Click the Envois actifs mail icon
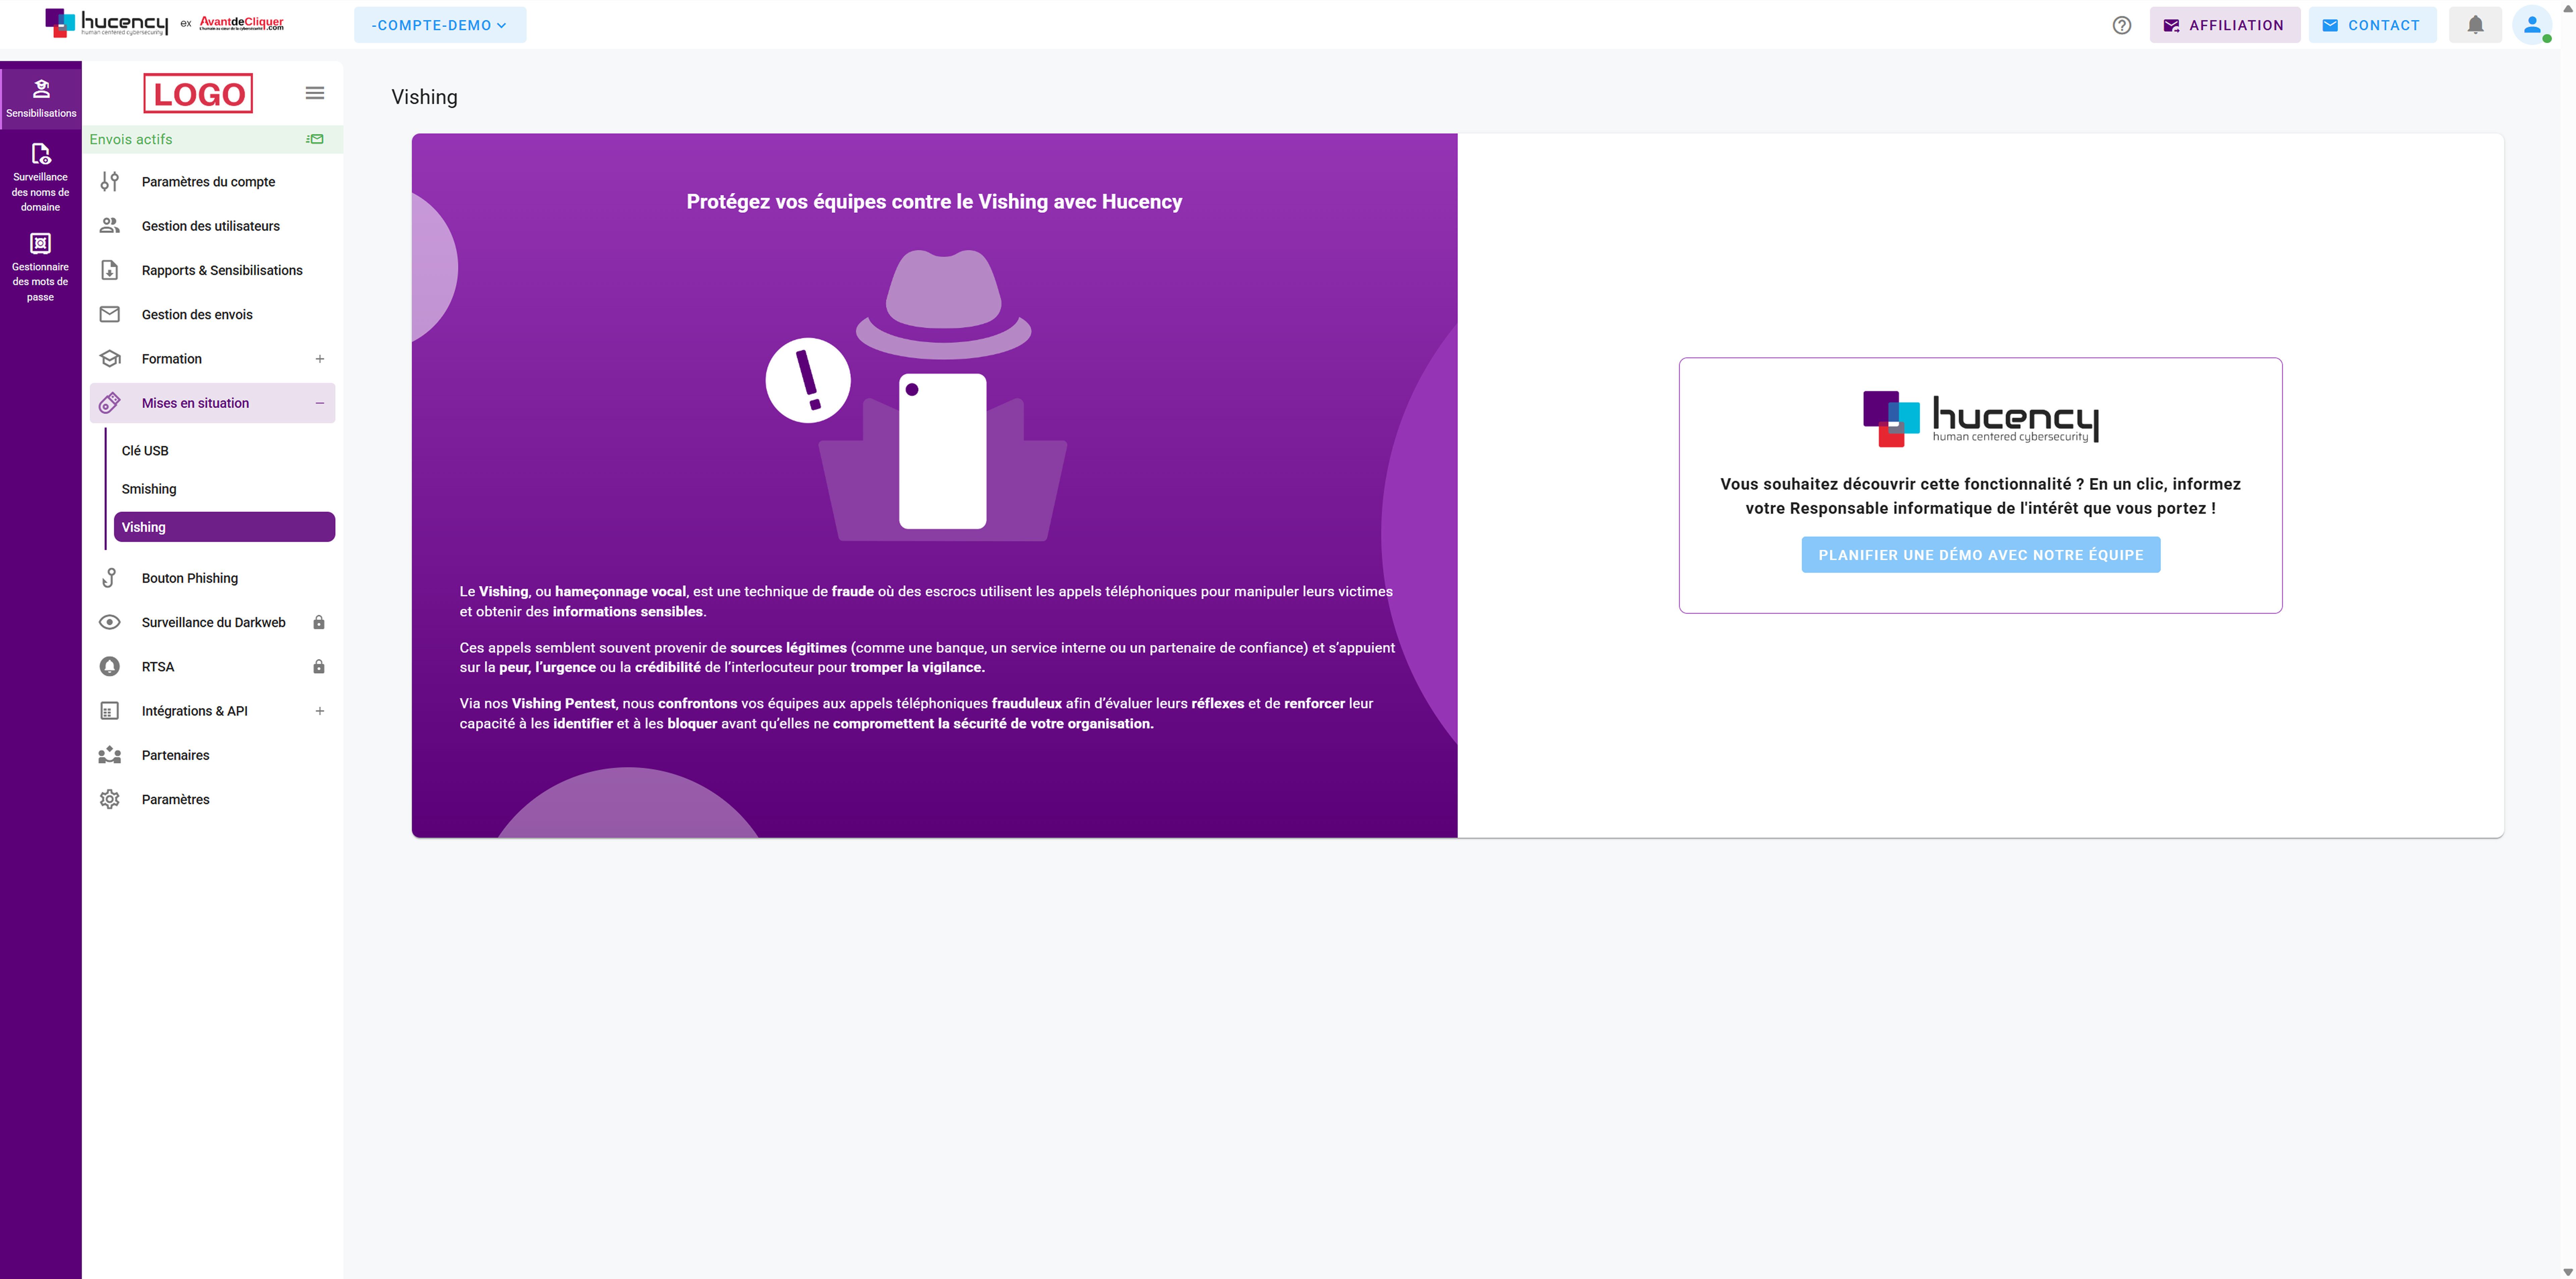The height and width of the screenshot is (1279, 2576). click(315, 139)
